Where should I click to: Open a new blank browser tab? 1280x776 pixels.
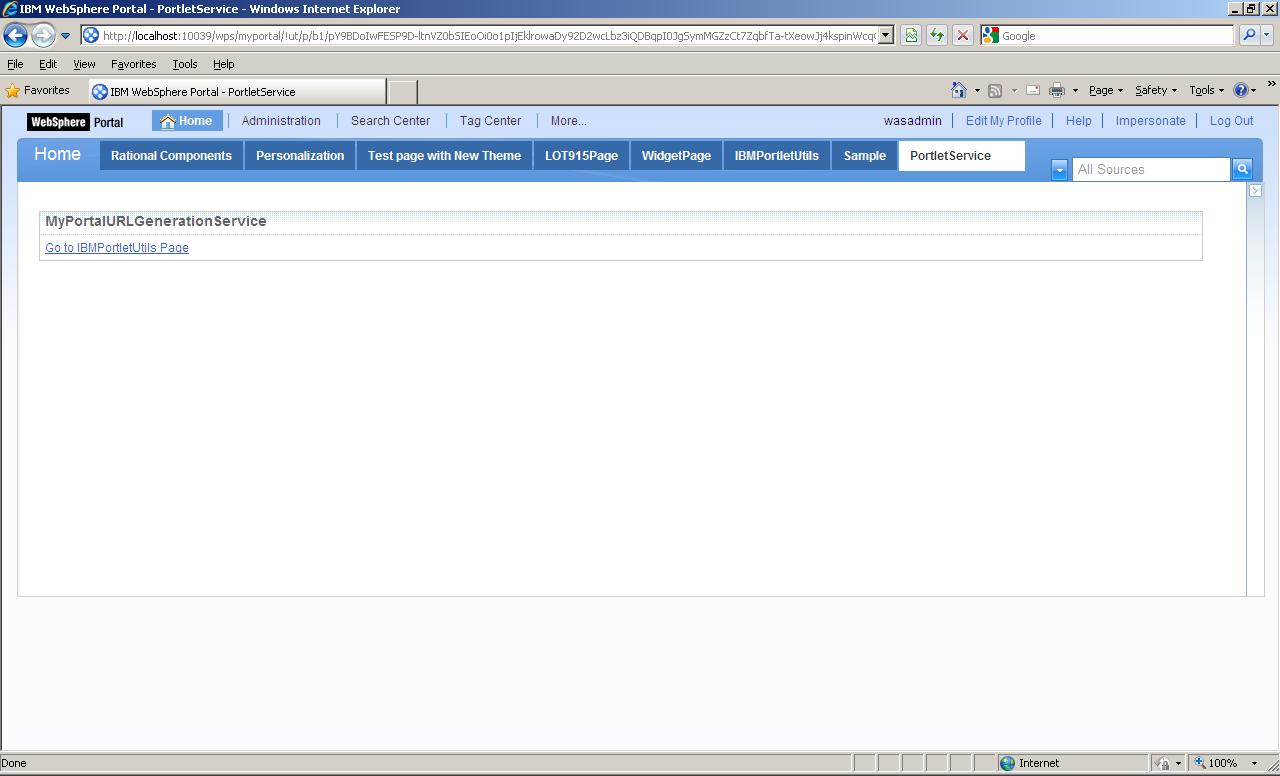point(402,92)
